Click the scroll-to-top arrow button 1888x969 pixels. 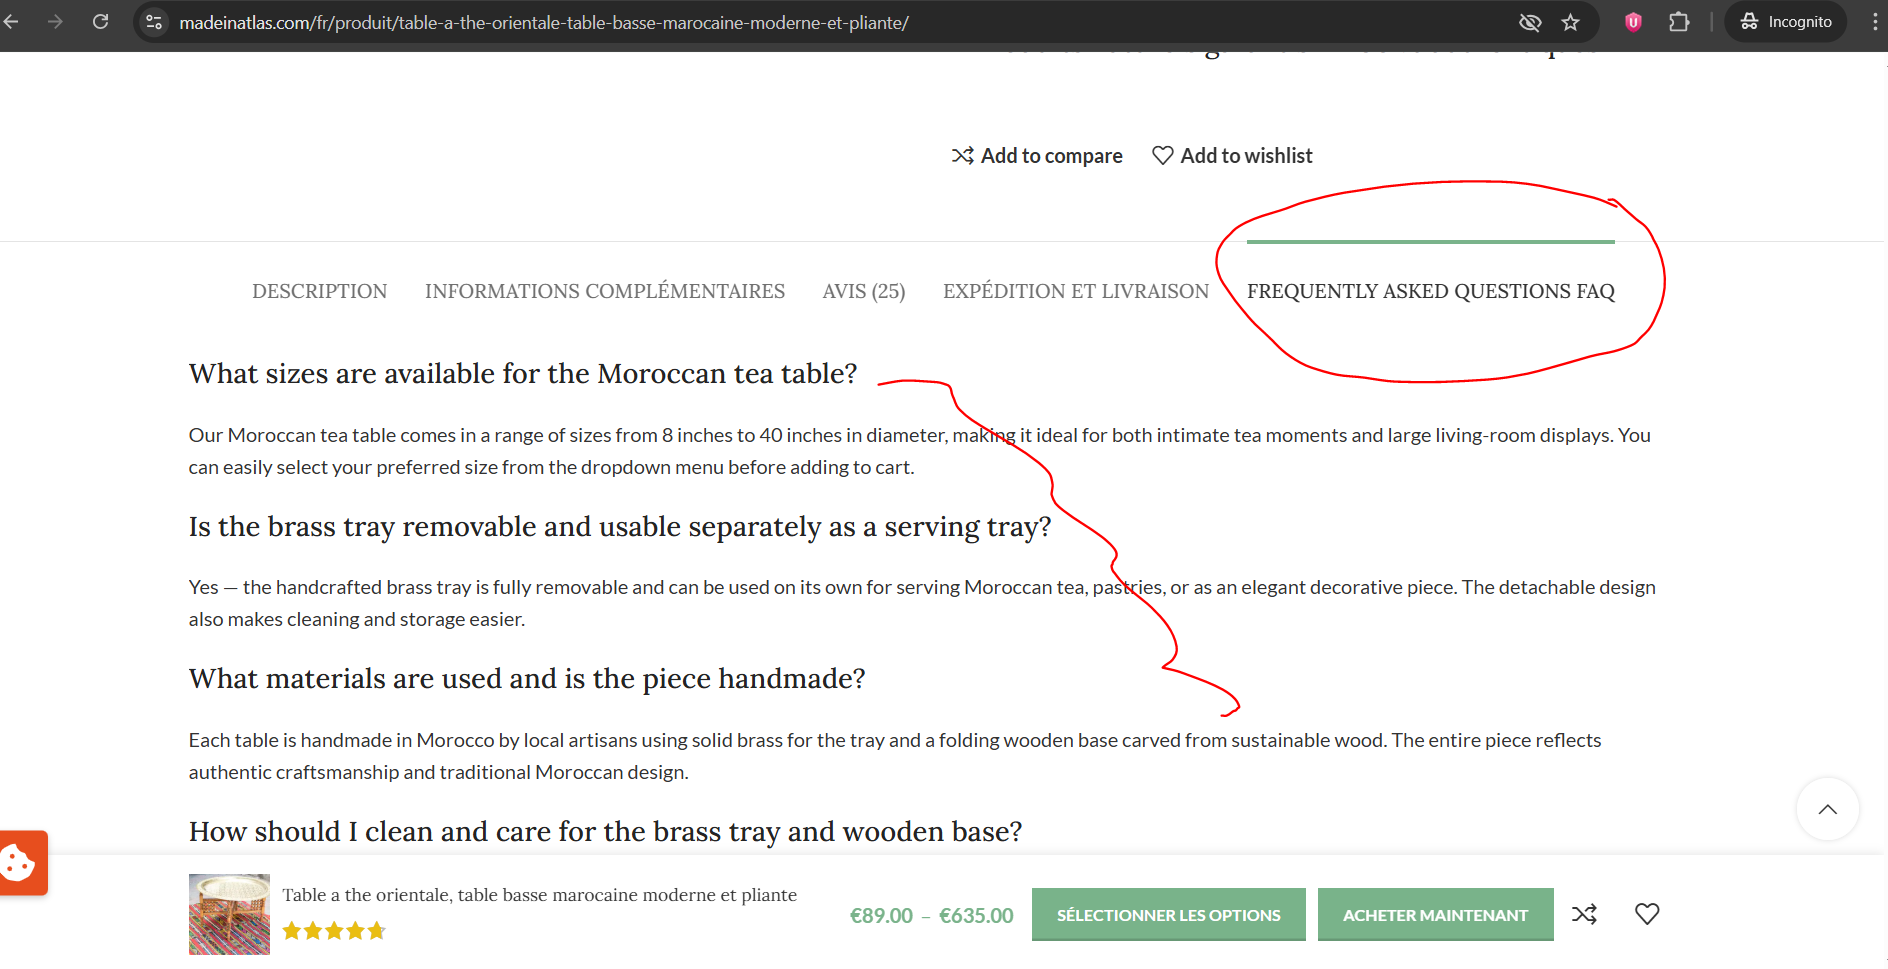click(1827, 809)
